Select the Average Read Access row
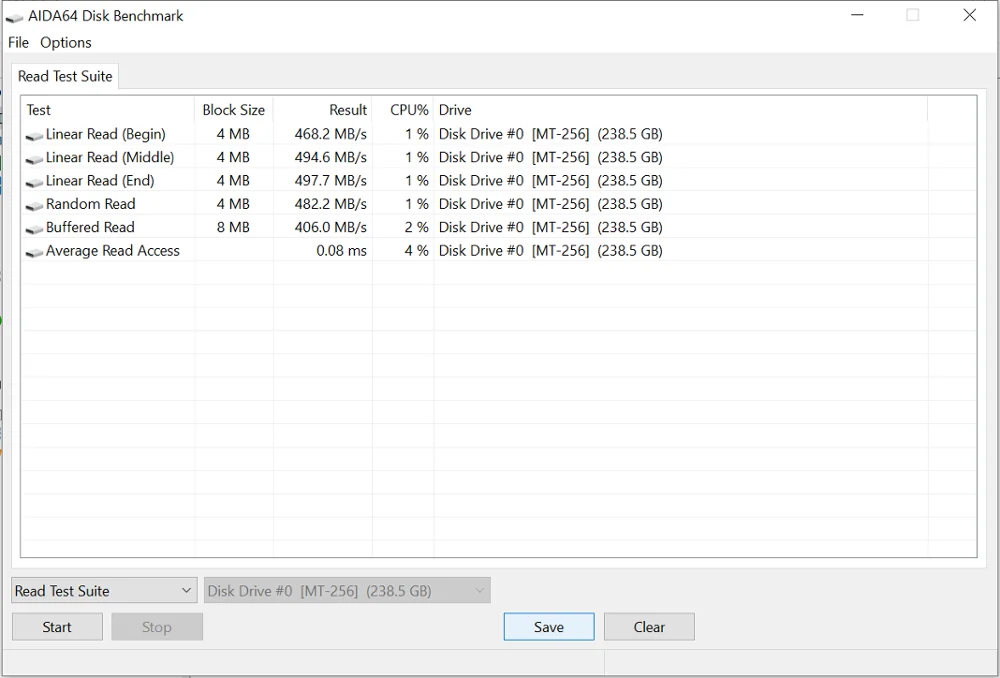1000x678 pixels. pos(499,251)
